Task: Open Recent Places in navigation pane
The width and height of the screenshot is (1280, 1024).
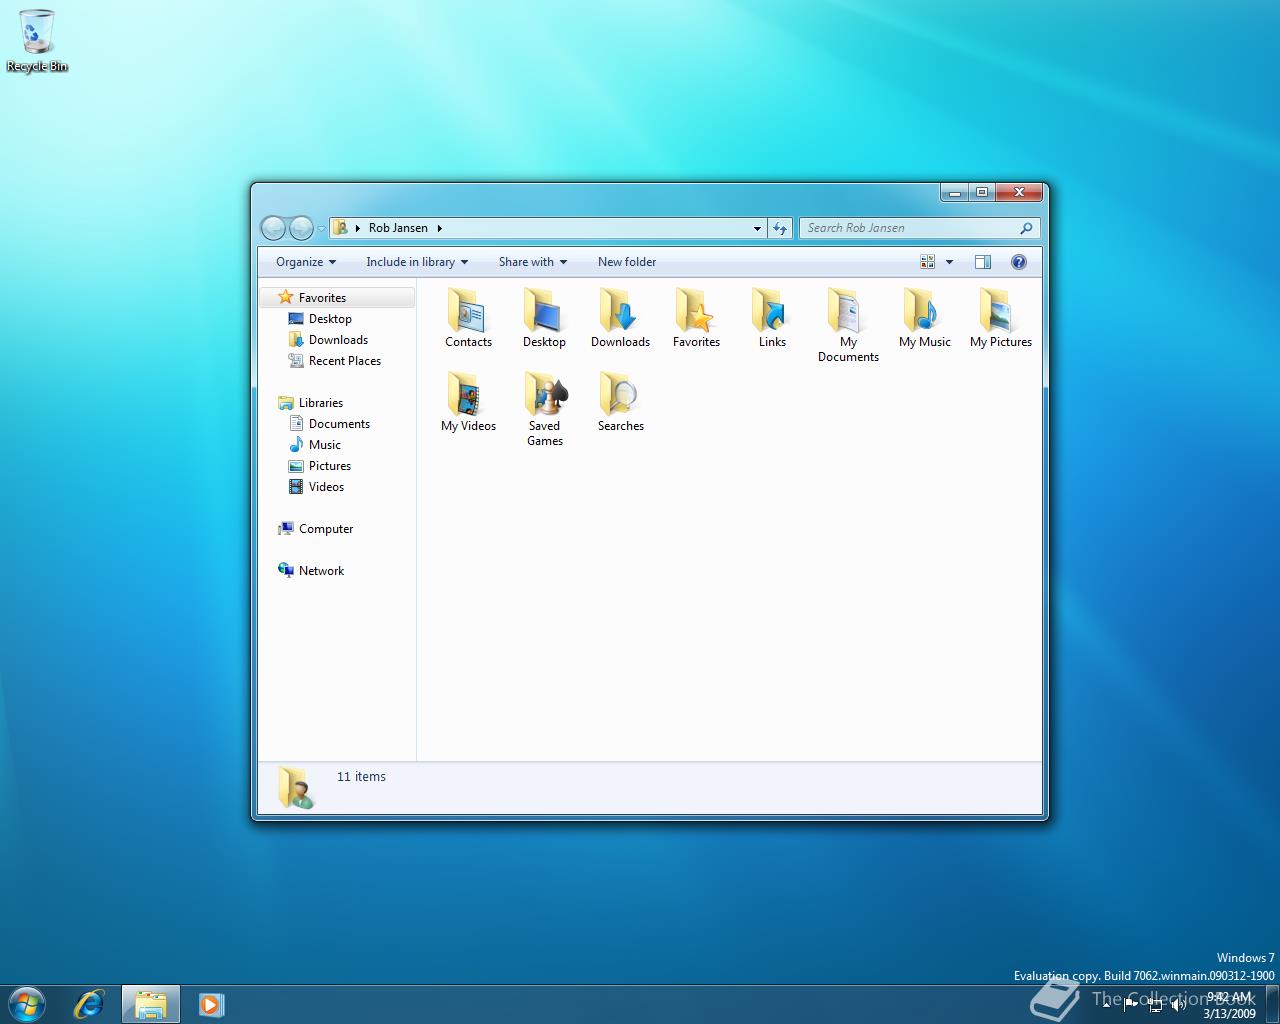Action: pos(345,361)
